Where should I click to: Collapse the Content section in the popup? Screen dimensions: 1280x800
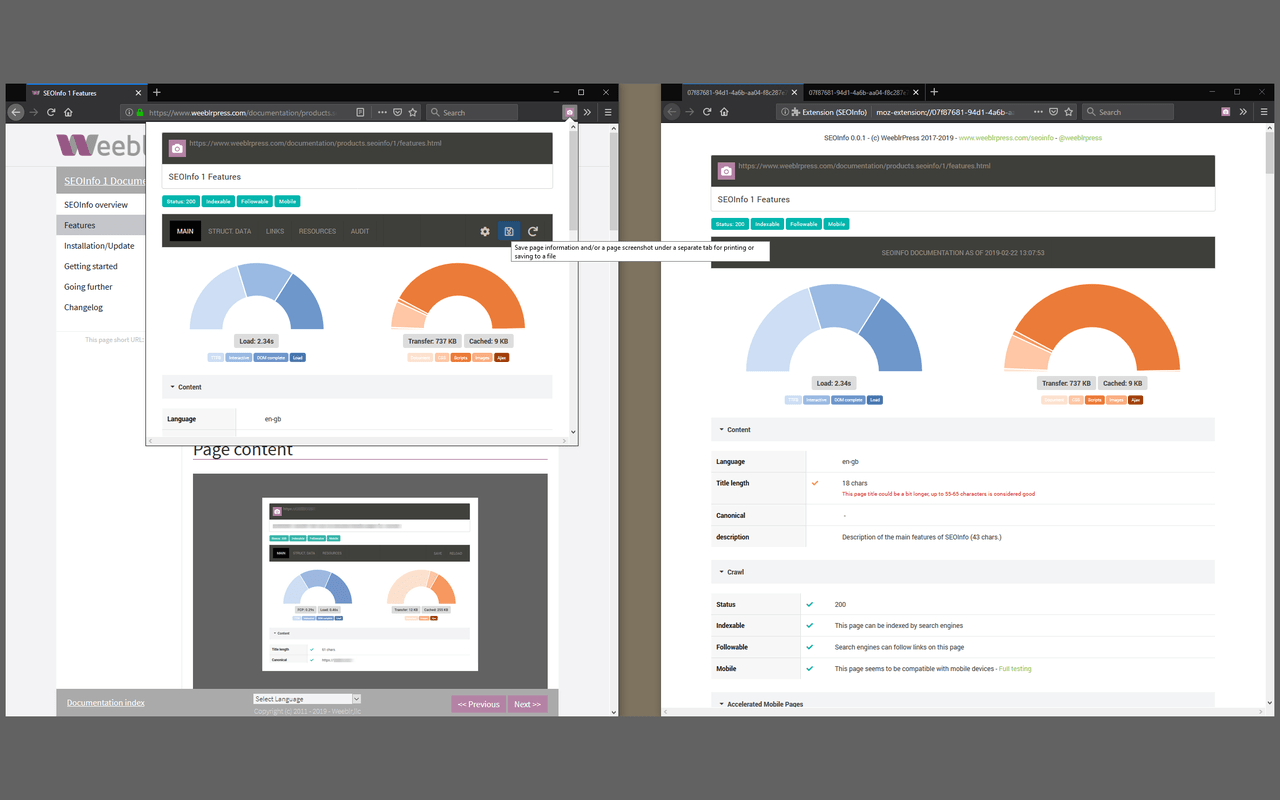(357, 387)
